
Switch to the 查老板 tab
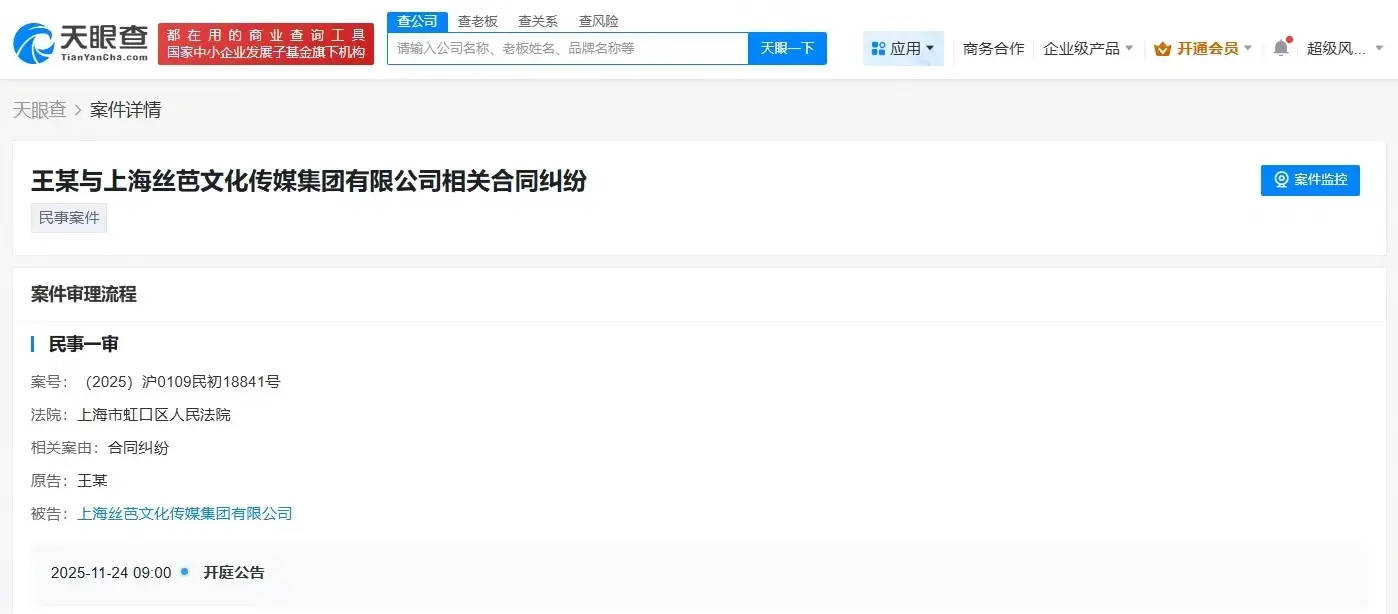(477, 21)
